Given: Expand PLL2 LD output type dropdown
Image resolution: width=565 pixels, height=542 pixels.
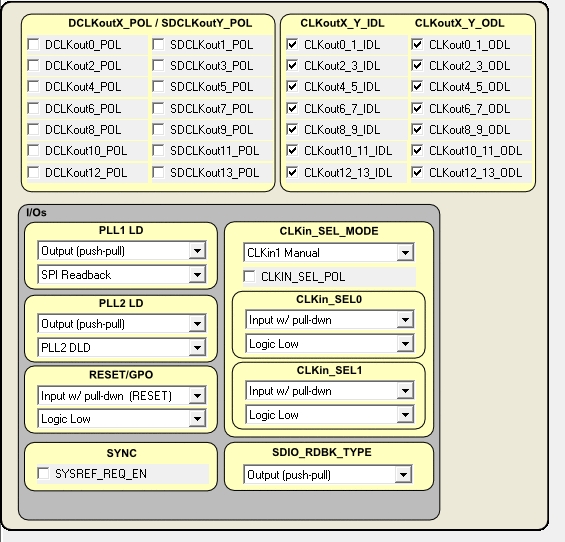Looking at the screenshot, I should (122, 324).
